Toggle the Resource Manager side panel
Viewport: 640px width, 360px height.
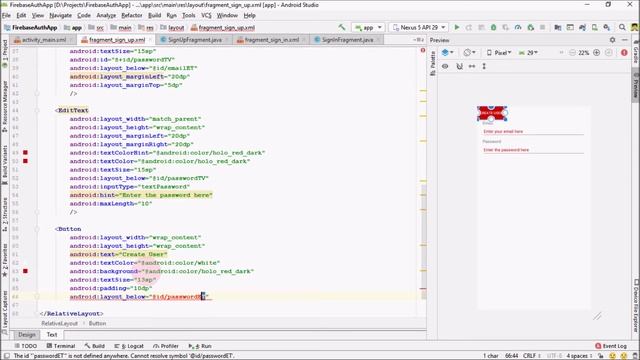point(5,106)
